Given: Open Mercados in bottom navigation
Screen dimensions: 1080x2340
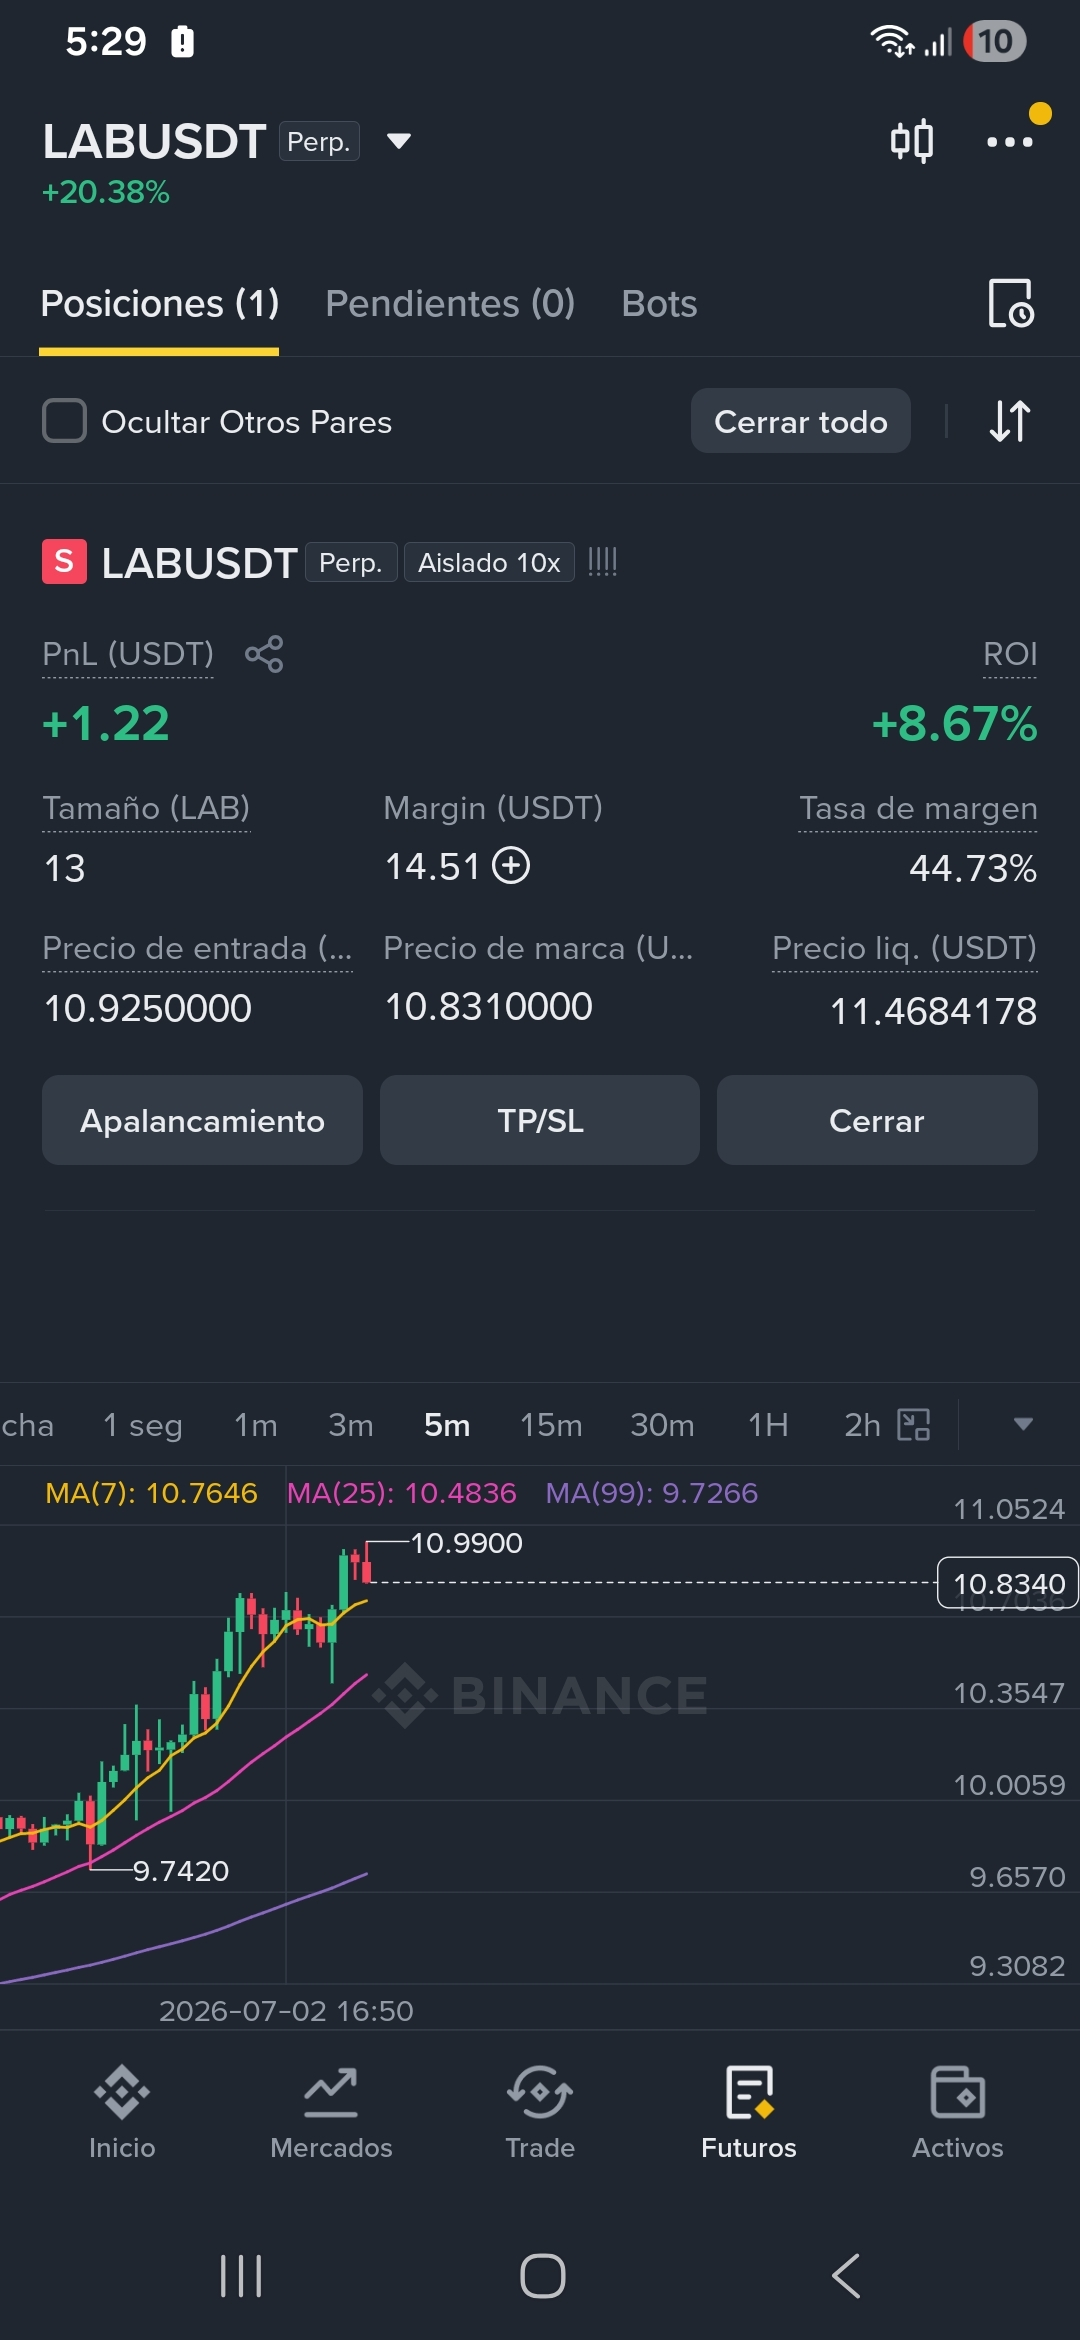Looking at the screenshot, I should click(331, 2113).
